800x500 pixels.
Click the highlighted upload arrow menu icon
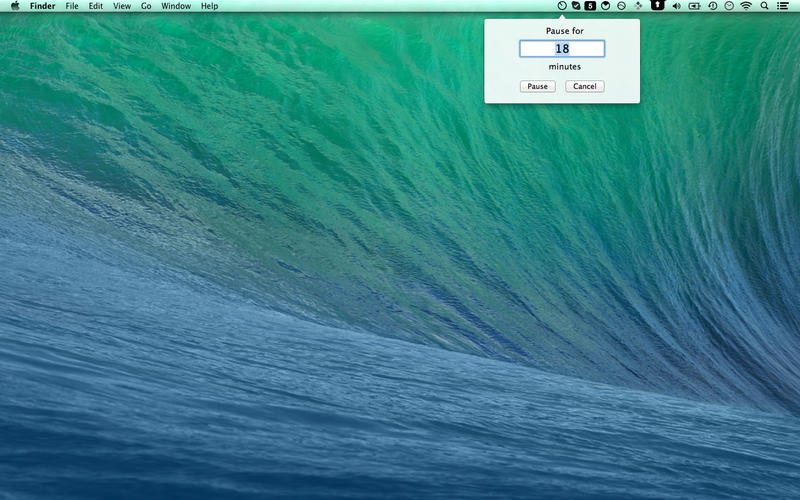pyautogui.click(x=657, y=6)
